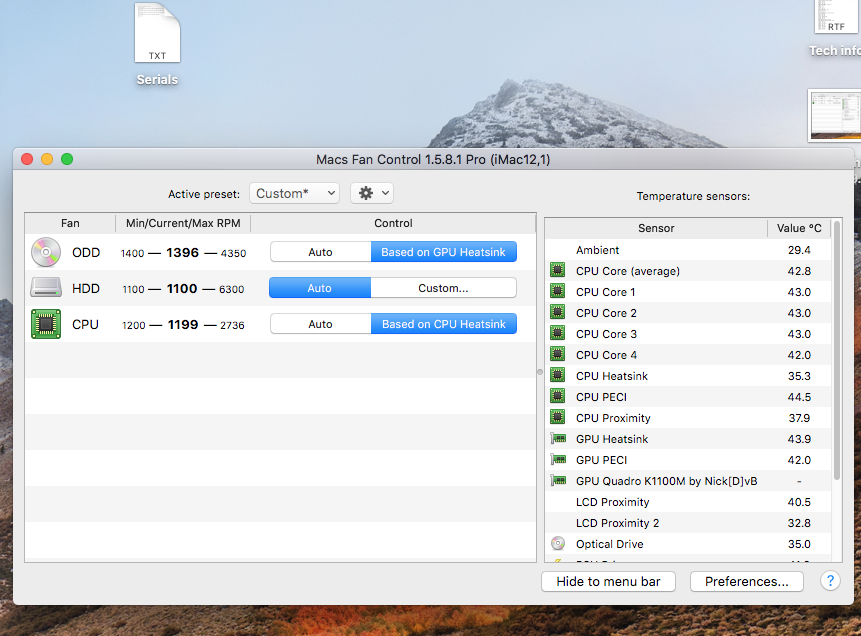Click the Optical Drive value 35.0
The image size is (861, 636).
799,544
